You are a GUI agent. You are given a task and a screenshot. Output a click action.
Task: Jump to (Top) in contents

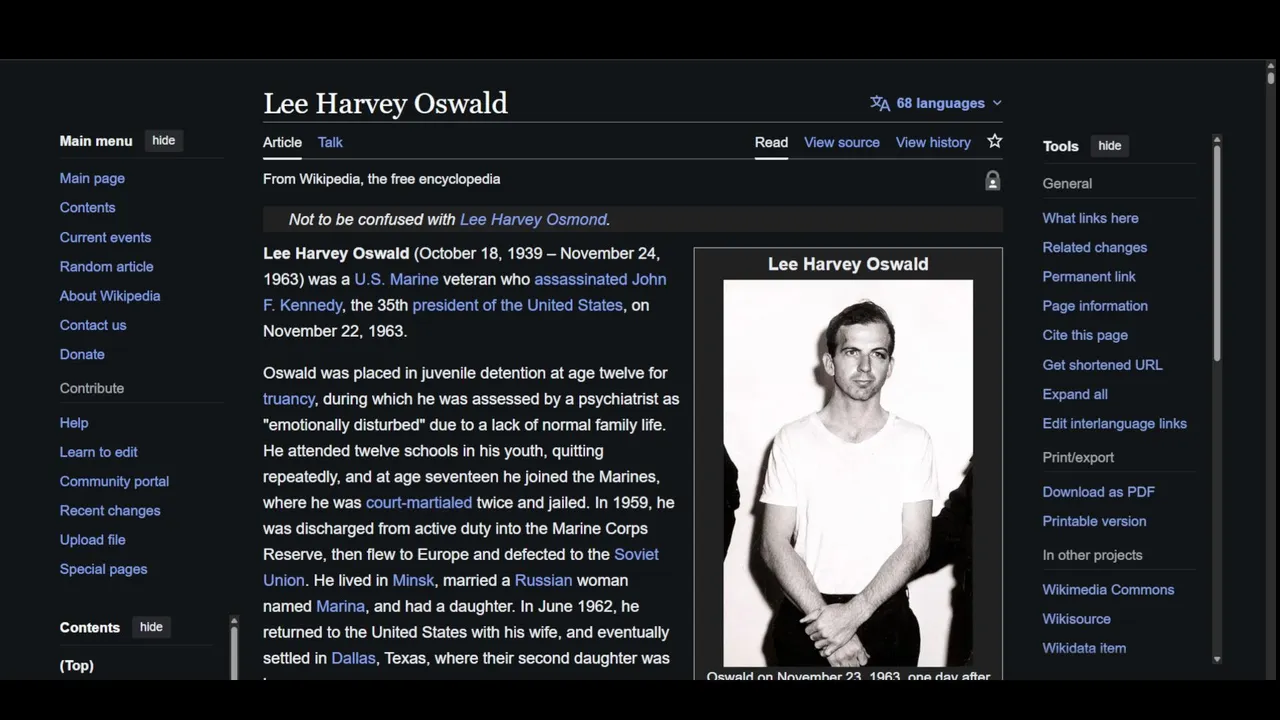77,665
